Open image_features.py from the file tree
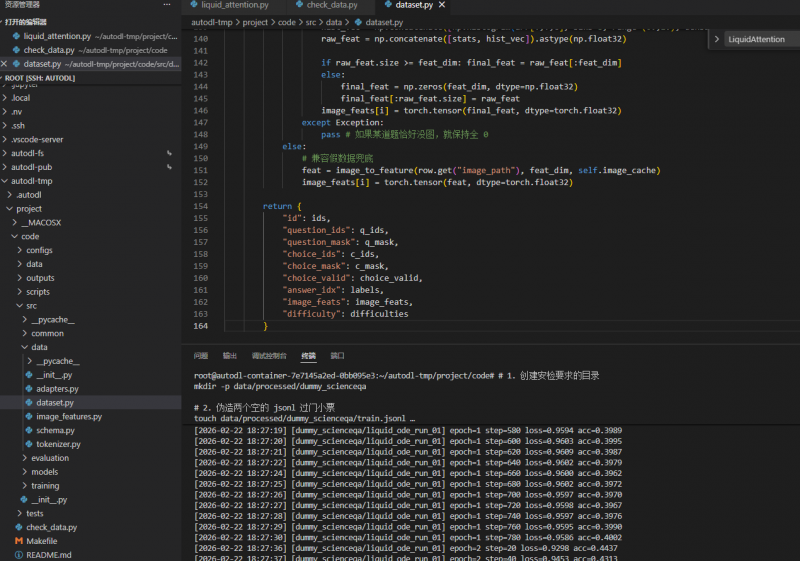This screenshot has height=561, width=800. coord(68,416)
